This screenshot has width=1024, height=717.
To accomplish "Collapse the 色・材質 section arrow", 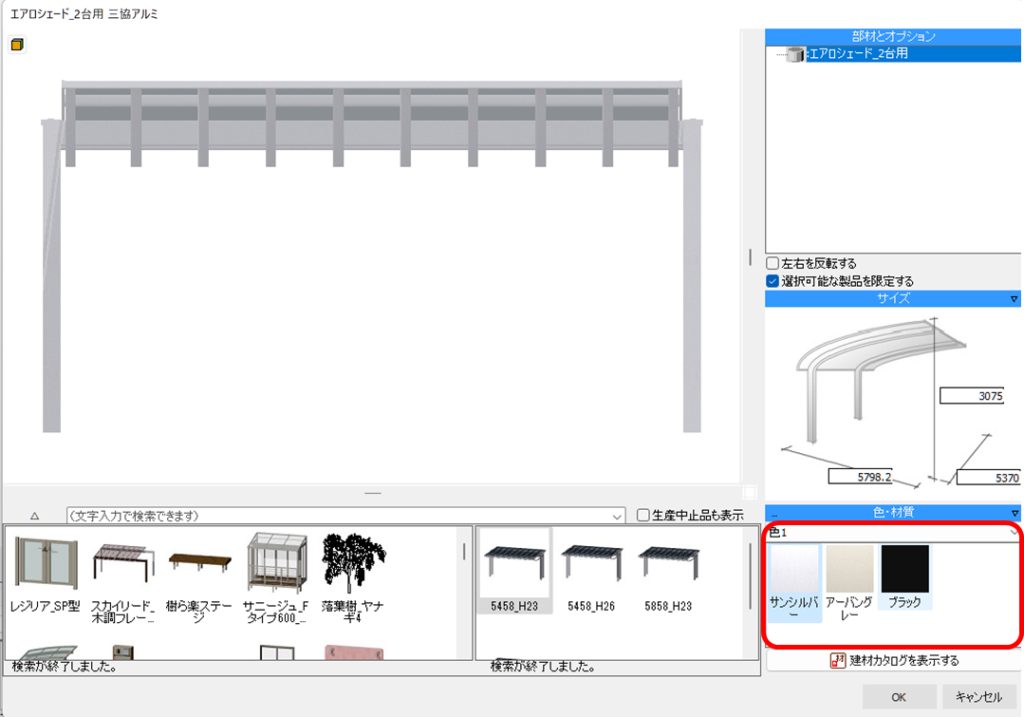I will click(x=1013, y=513).
